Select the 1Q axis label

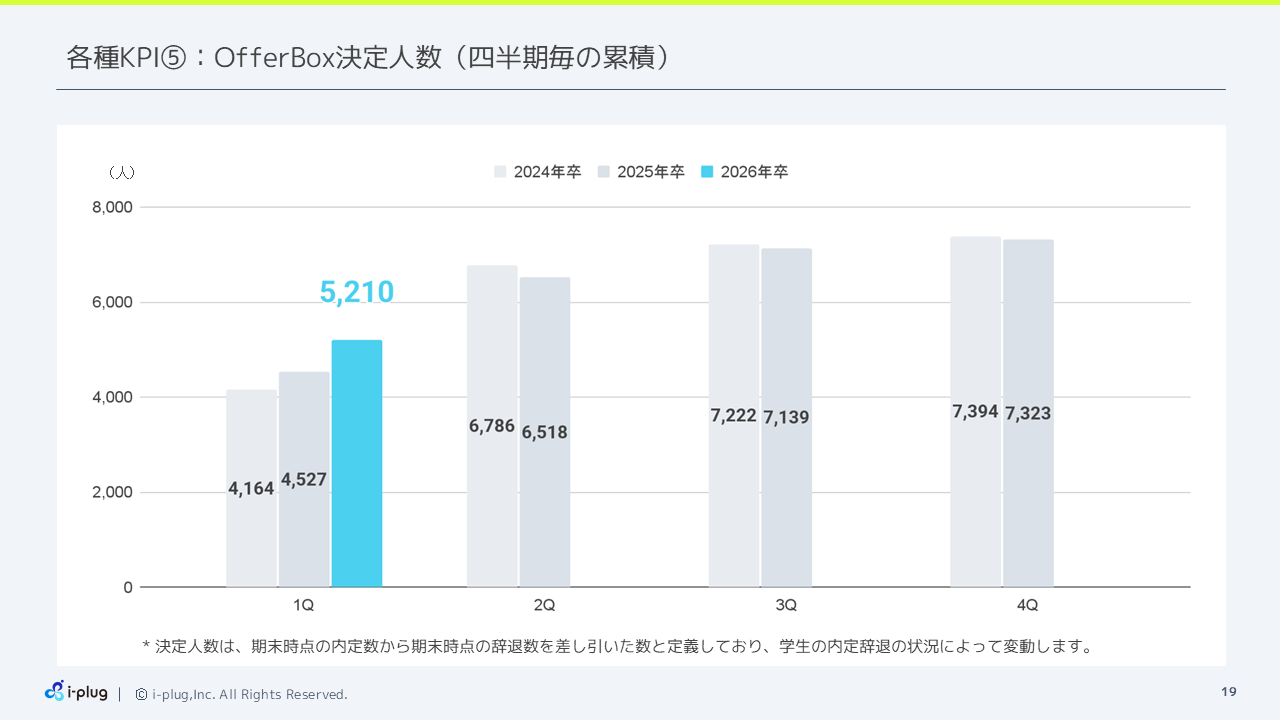pyautogui.click(x=304, y=605)
